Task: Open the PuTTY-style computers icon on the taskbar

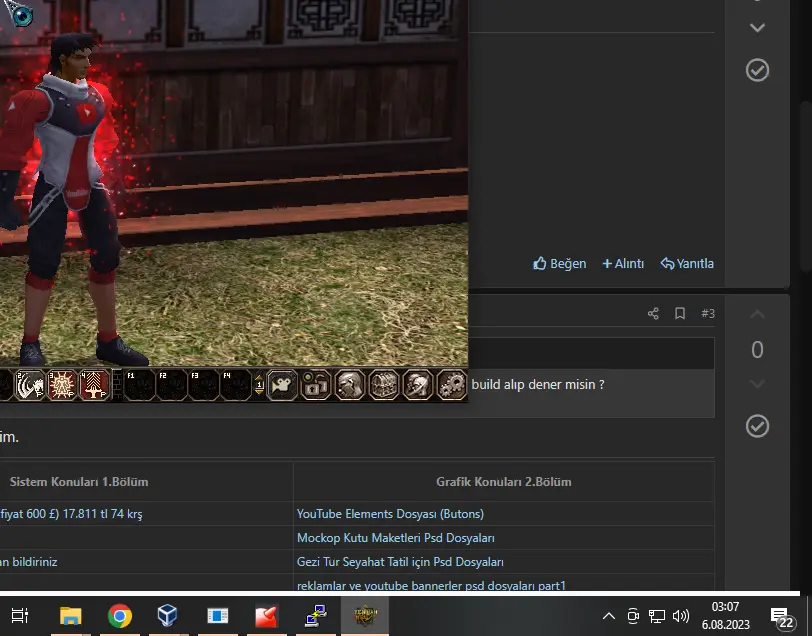Action: tap(315, 616)
